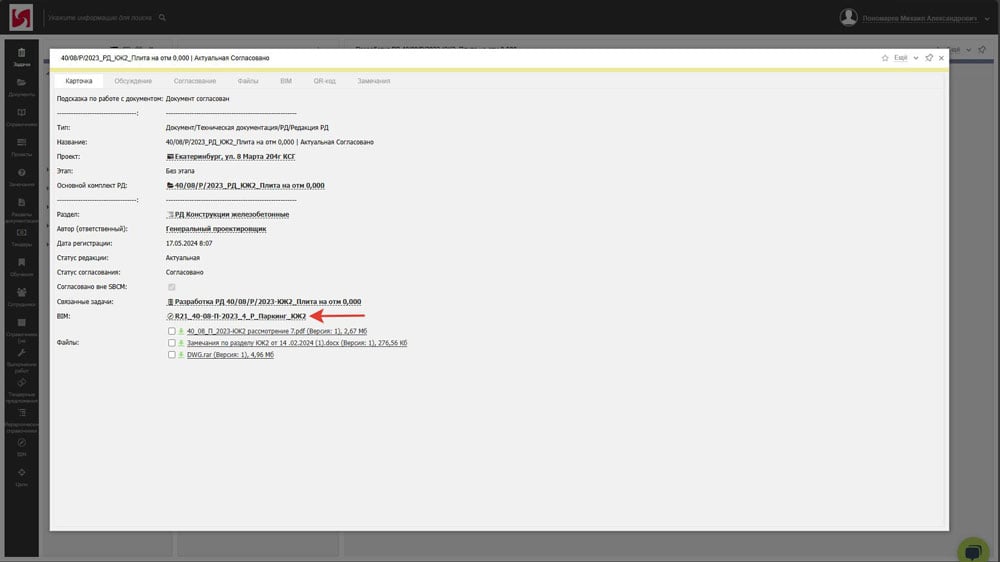Screen dimensions: 1000x562
Task: Switch to the Обсуждение tab
Action: 133,80
